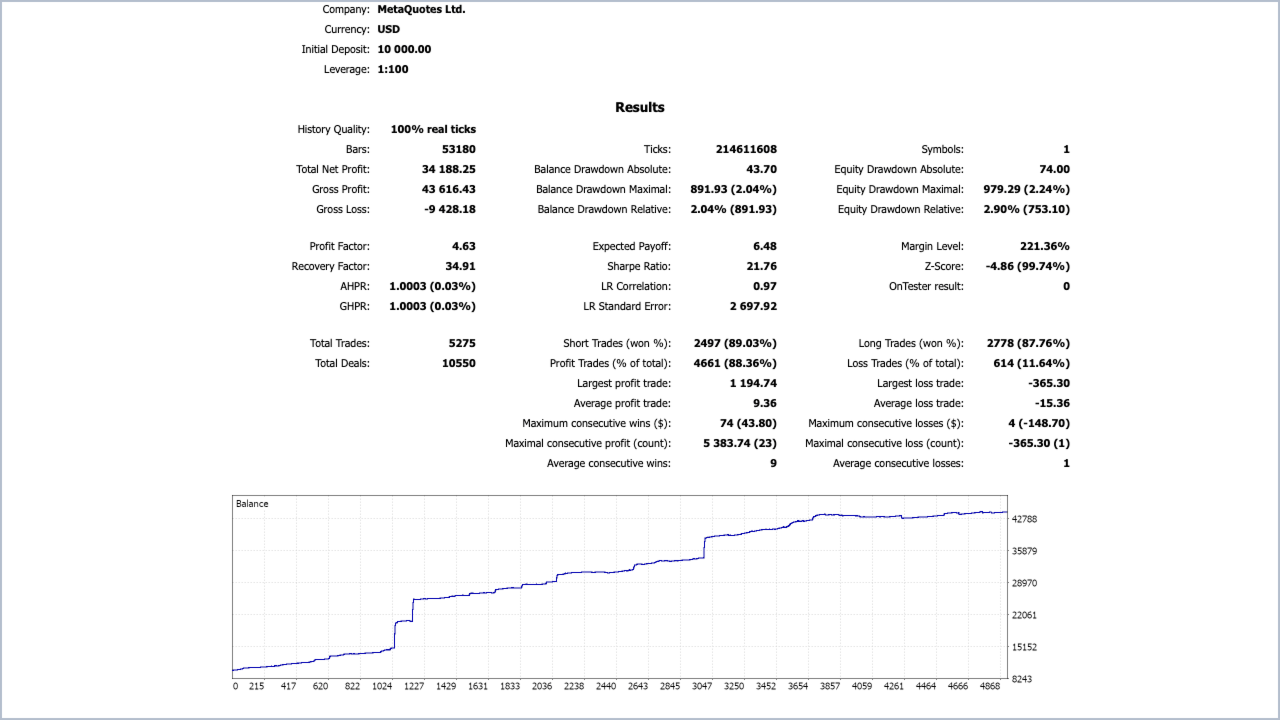Click Maximal consecutive loss value "-365.30 (1)"

[x=1039, y=443]
